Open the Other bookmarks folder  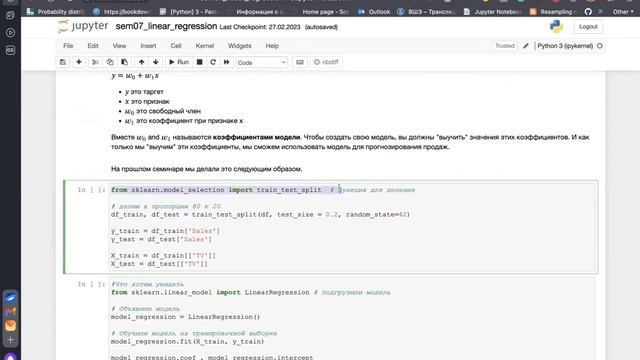[x=623, y=12]
